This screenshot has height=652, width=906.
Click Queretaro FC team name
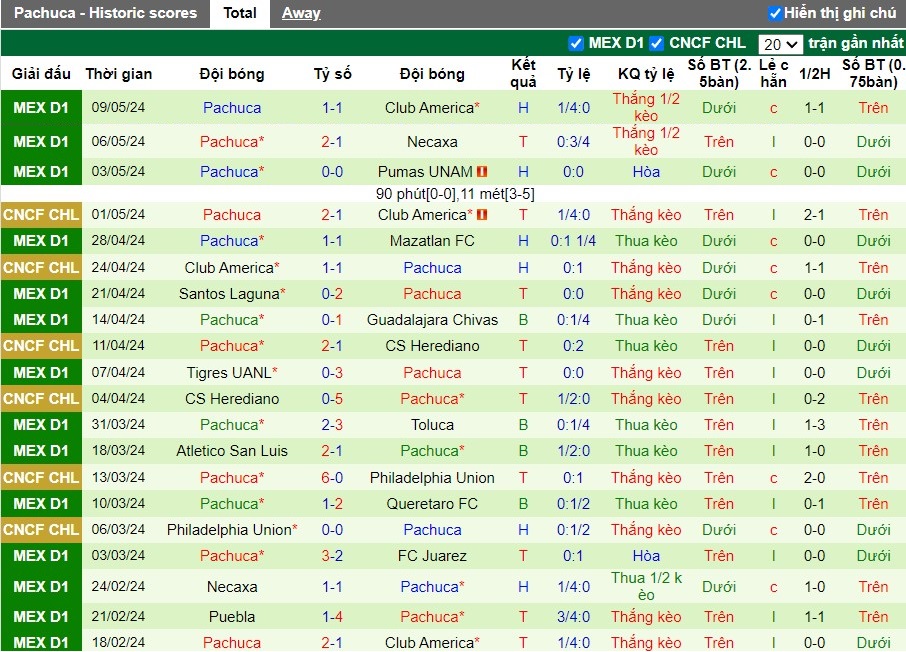(432, 504)
